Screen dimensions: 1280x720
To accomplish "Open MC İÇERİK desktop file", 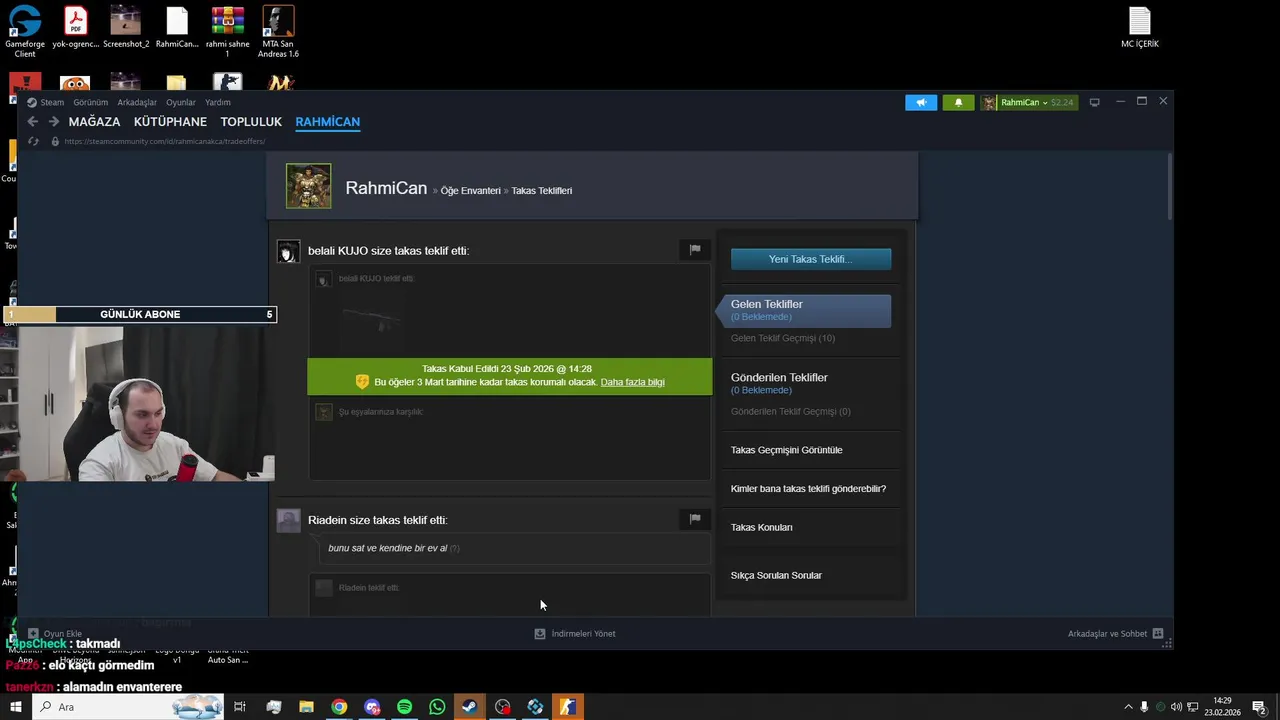I will (x=1140, y=27).
